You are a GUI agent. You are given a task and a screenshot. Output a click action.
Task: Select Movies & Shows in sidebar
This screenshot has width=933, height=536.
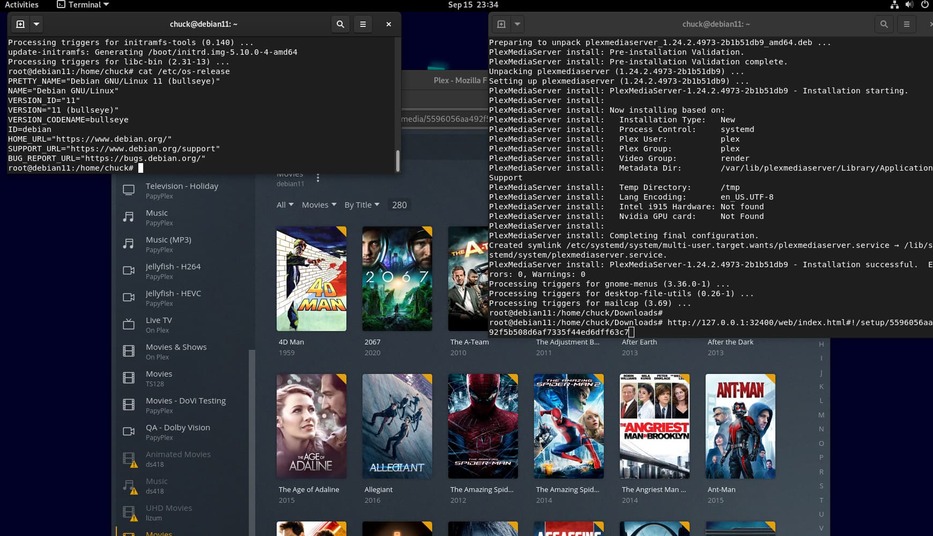(x=176, y=347)
